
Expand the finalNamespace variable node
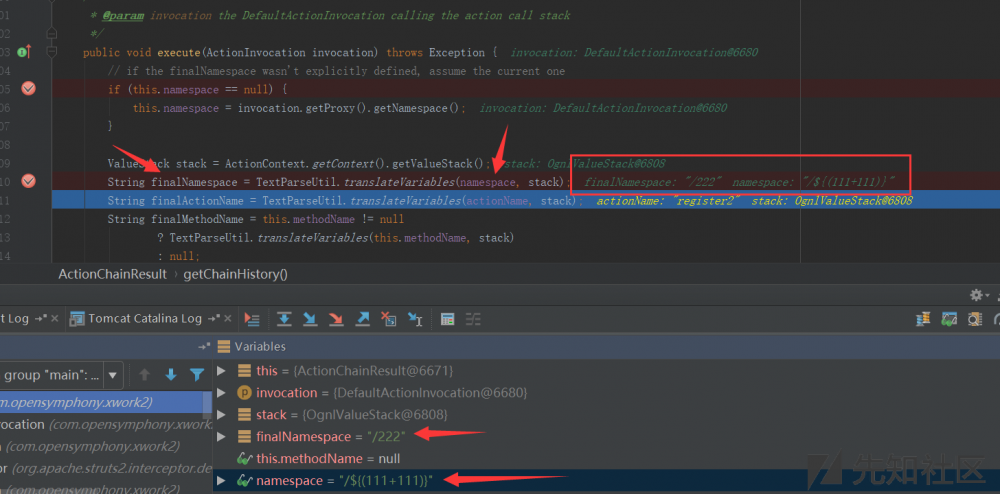221,437
